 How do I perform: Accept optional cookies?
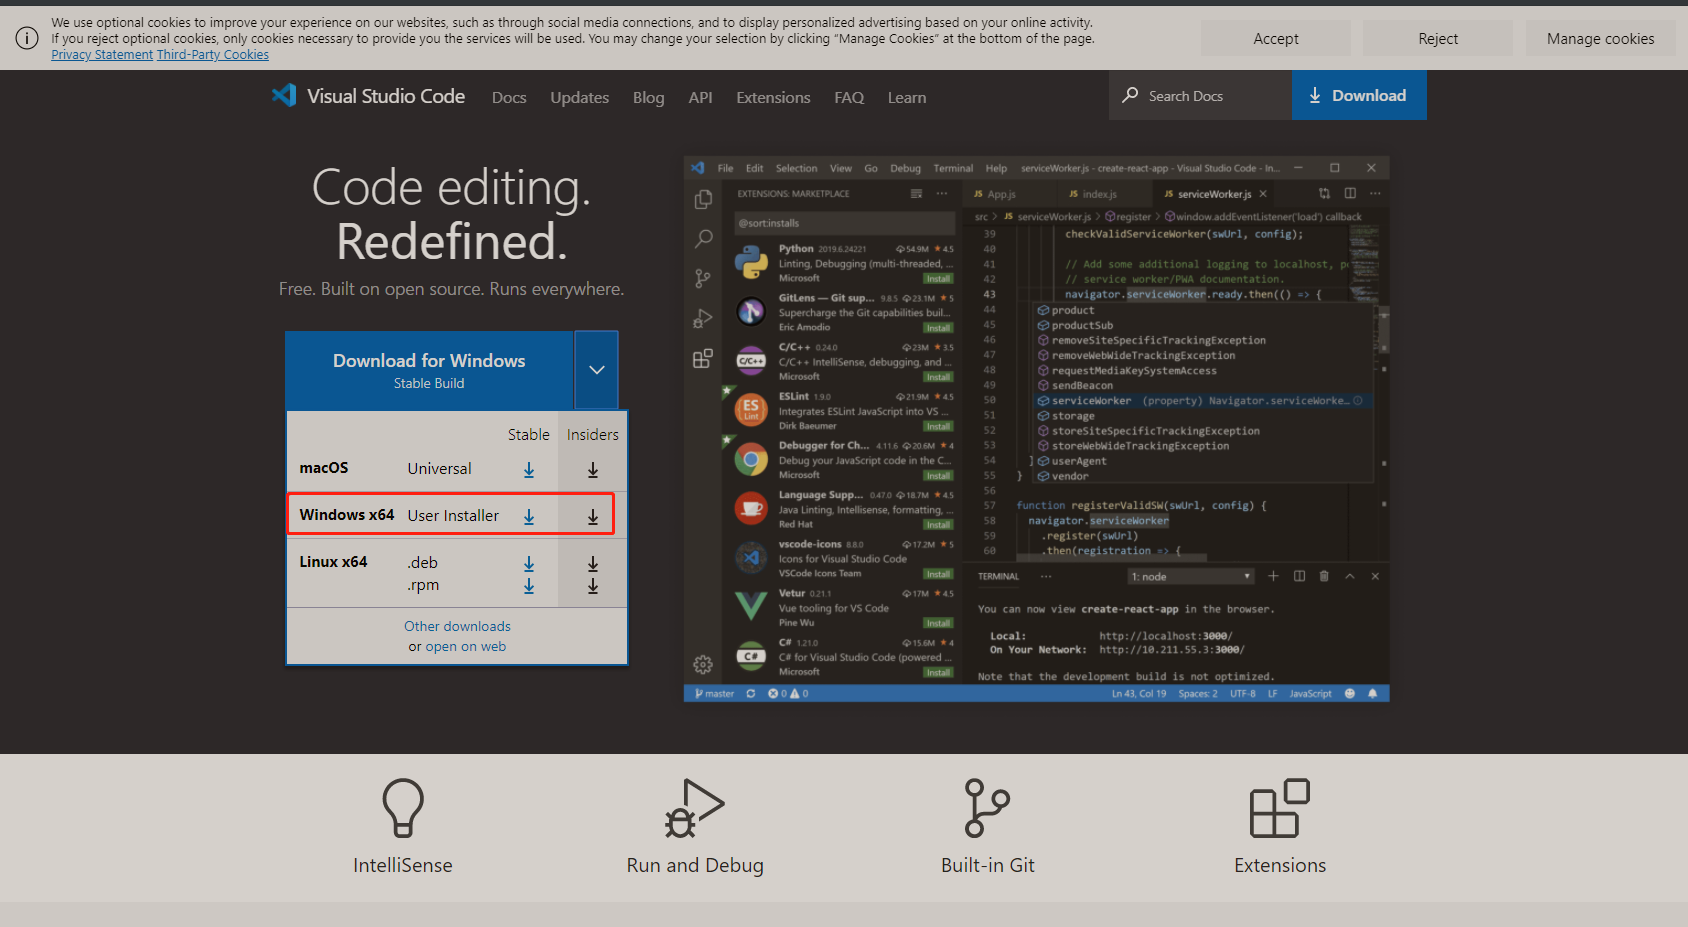tap(1276, 39)
